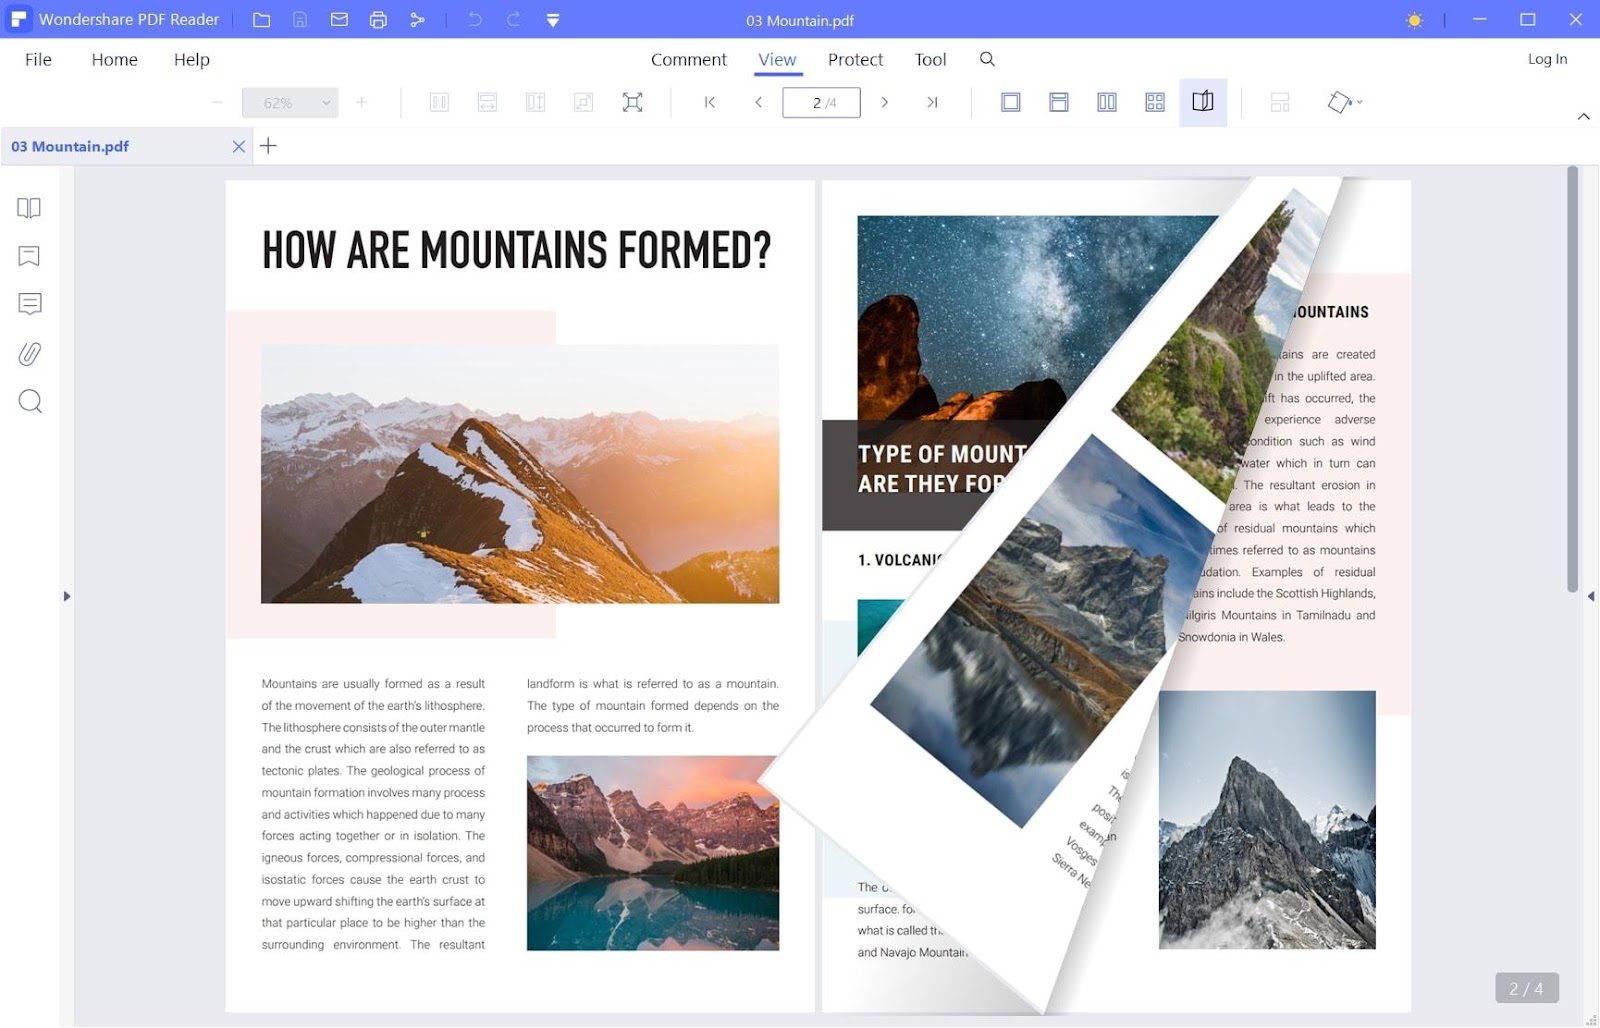Click the Fit Width icon
Viewport: 1600px width, 1028px height.
pyautogui.click(x=487, y=102)
